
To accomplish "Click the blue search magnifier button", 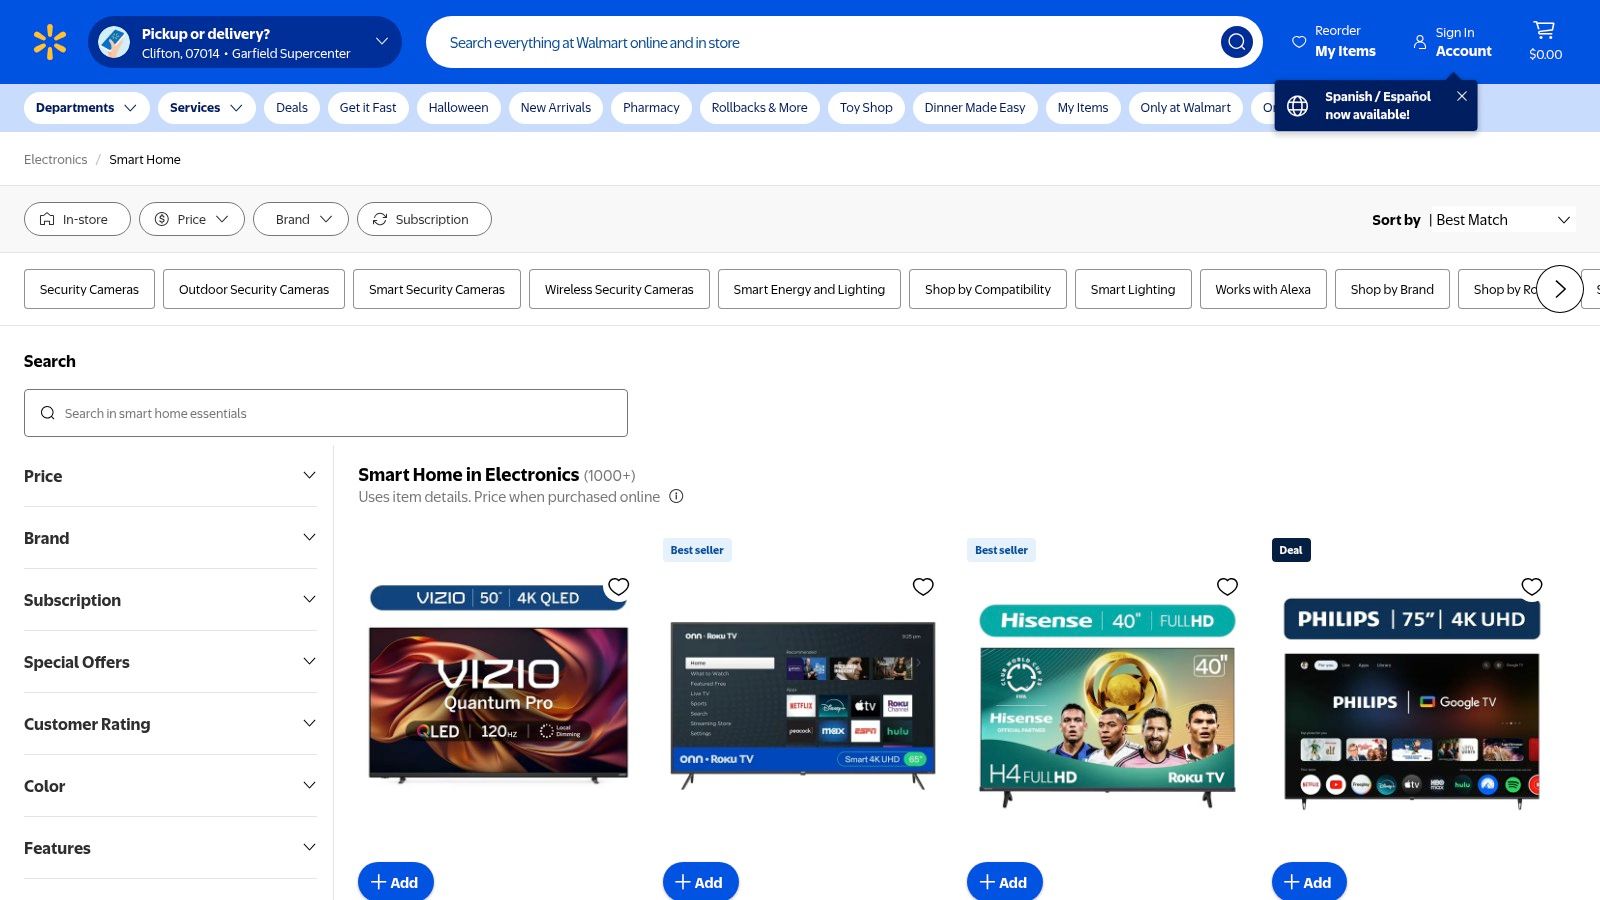I will tap(1236, 42).
